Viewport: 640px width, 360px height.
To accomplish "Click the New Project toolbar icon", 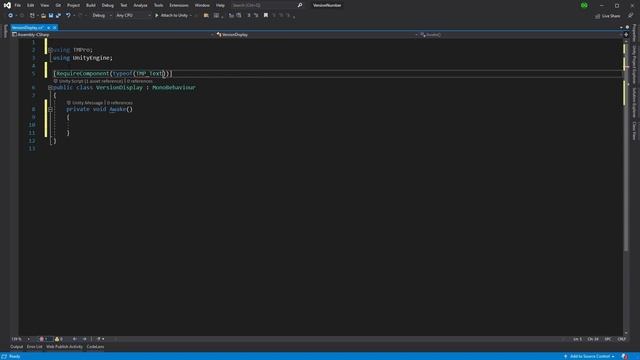I will coord(32,16).
